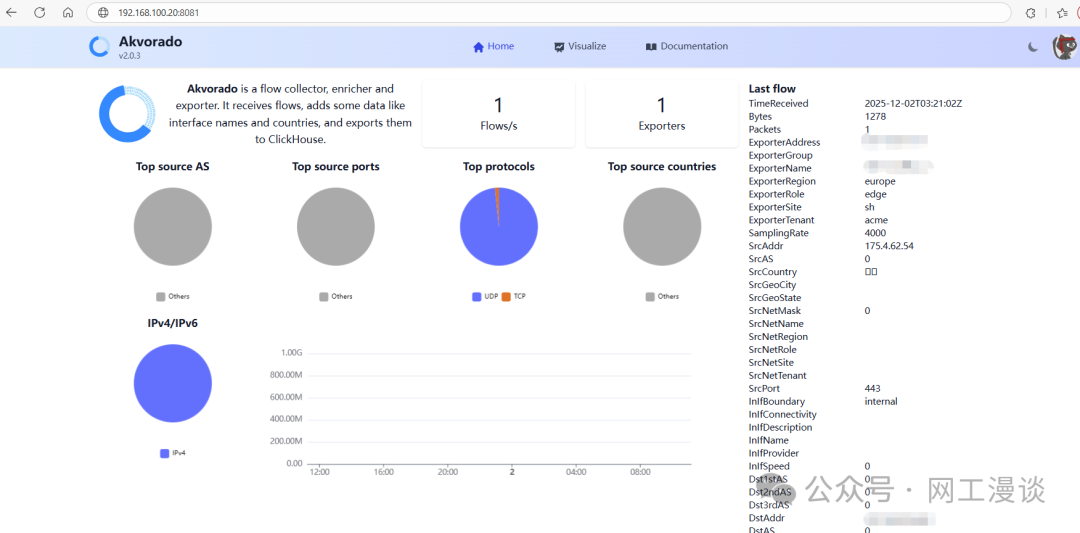Click the 1.00G axis label on traffic graph

(291, 353)
